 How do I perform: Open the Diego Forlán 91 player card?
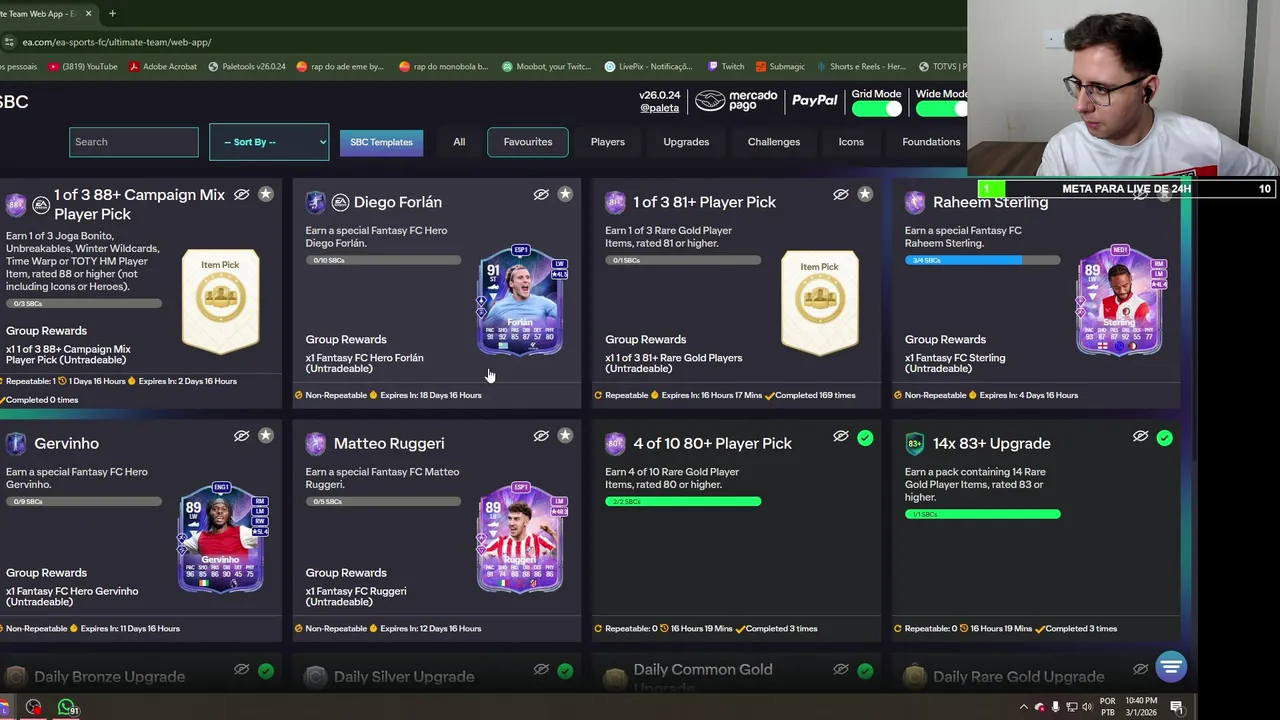click(x=521, y=300)
